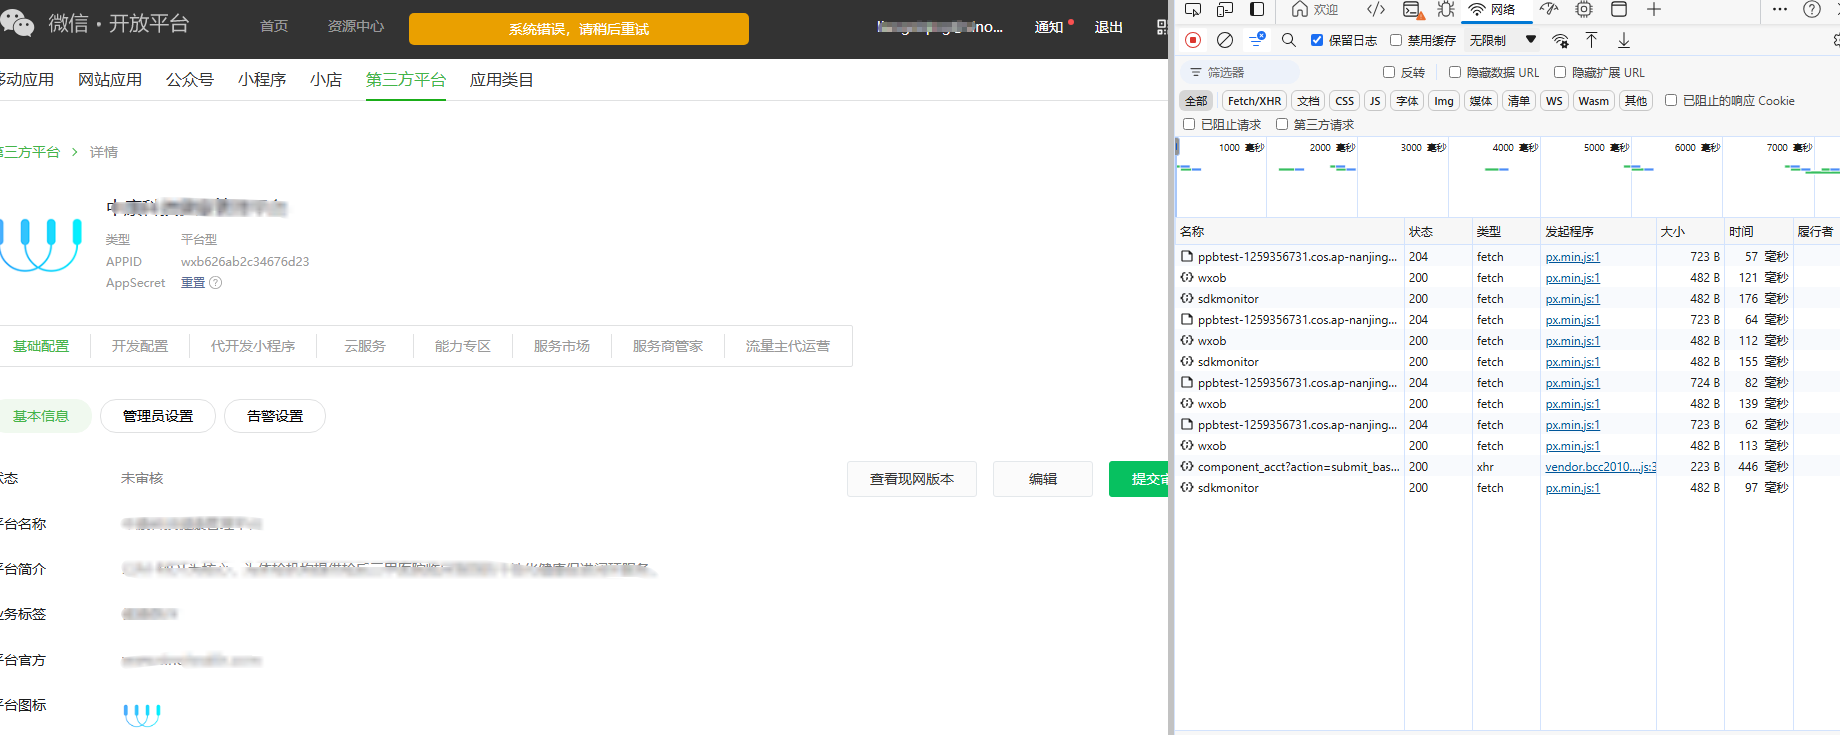Go to 小程序 in the top navigation

point(262,80)
